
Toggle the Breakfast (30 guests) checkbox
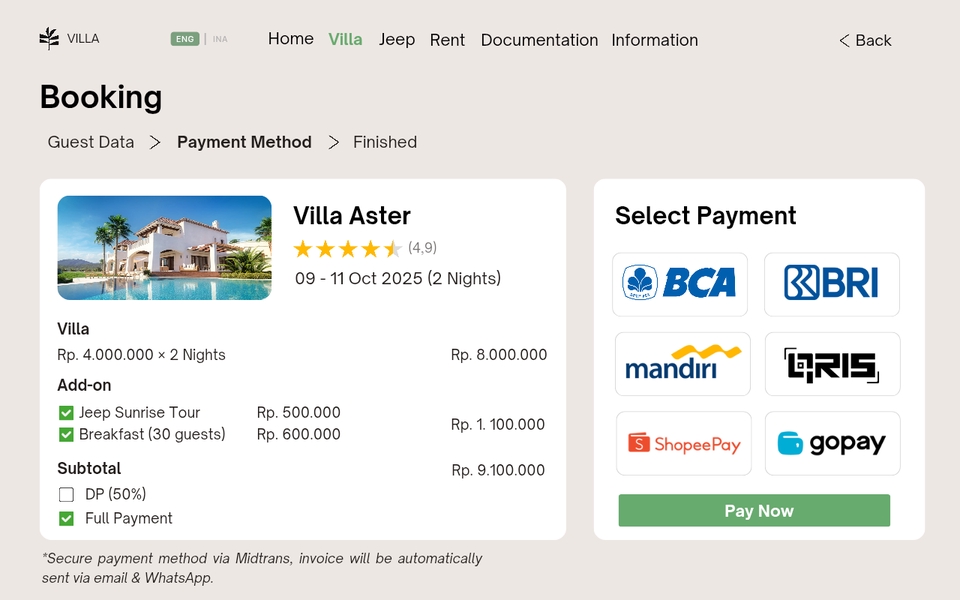[66, 435]
